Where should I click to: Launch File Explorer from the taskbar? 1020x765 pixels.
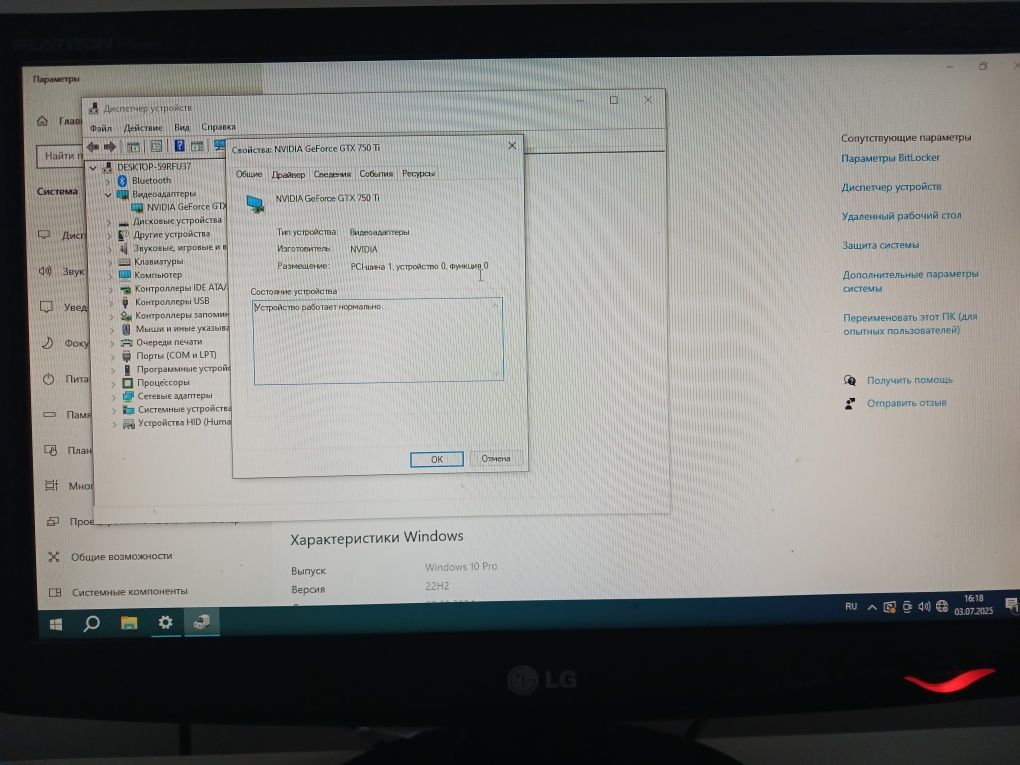[129, 623]
